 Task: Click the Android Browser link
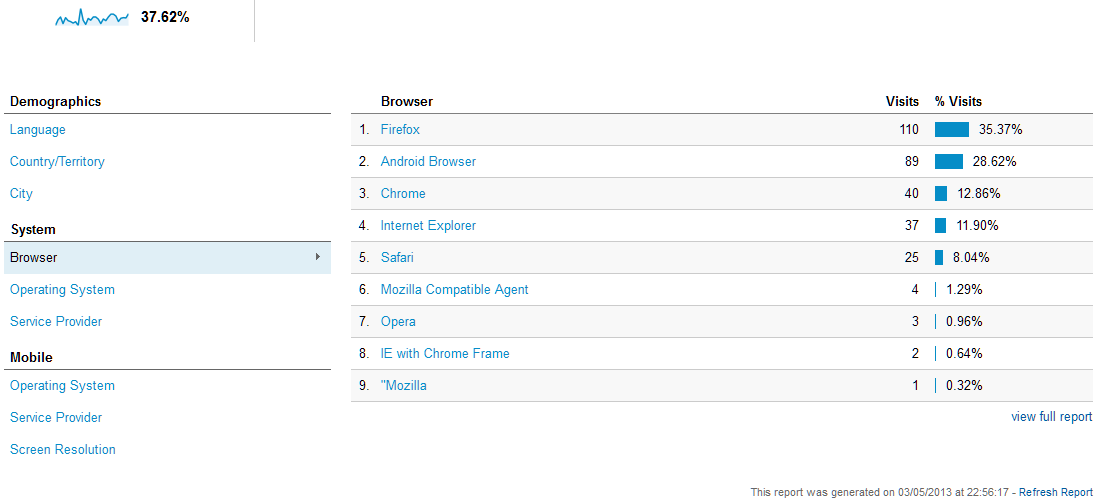click(x=428, y=162)
